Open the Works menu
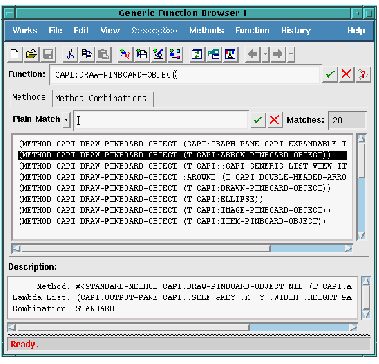The height and width of the screenshot is (364, 379). coord(25,30)
